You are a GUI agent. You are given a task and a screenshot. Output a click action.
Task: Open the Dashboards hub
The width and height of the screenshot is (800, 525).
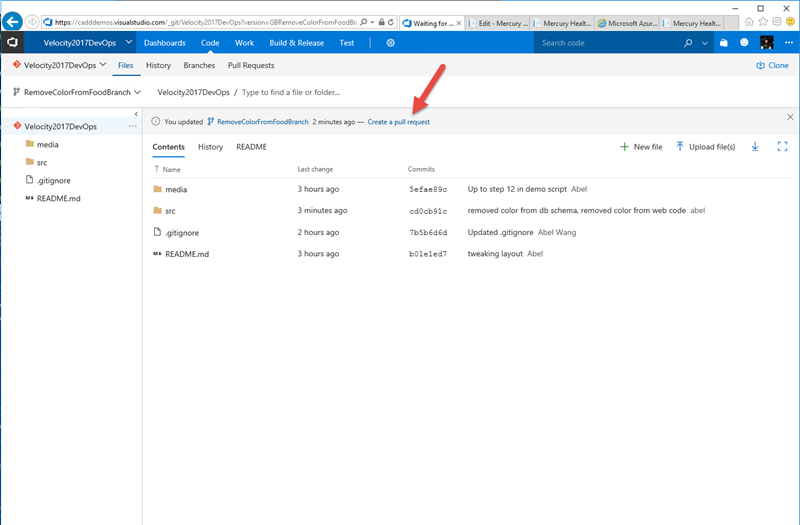click(x=165, y=43)
